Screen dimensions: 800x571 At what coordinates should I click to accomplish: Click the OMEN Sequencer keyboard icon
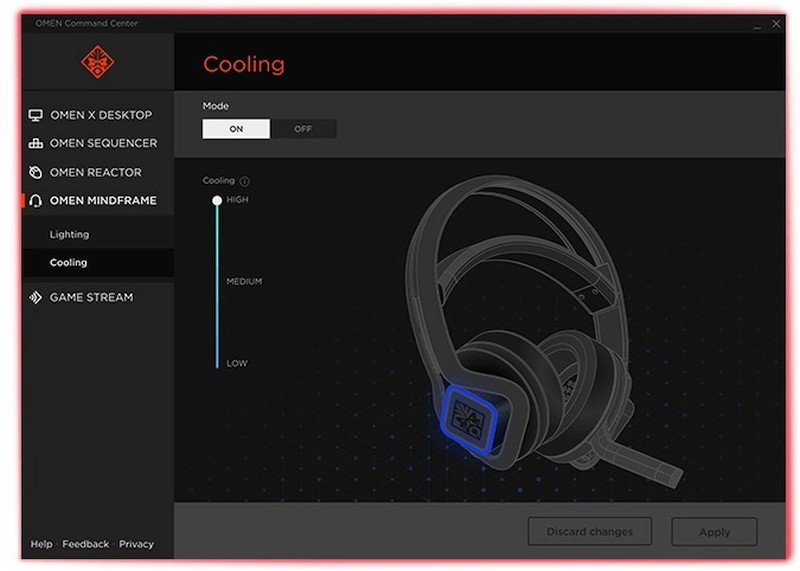(36, 143)
